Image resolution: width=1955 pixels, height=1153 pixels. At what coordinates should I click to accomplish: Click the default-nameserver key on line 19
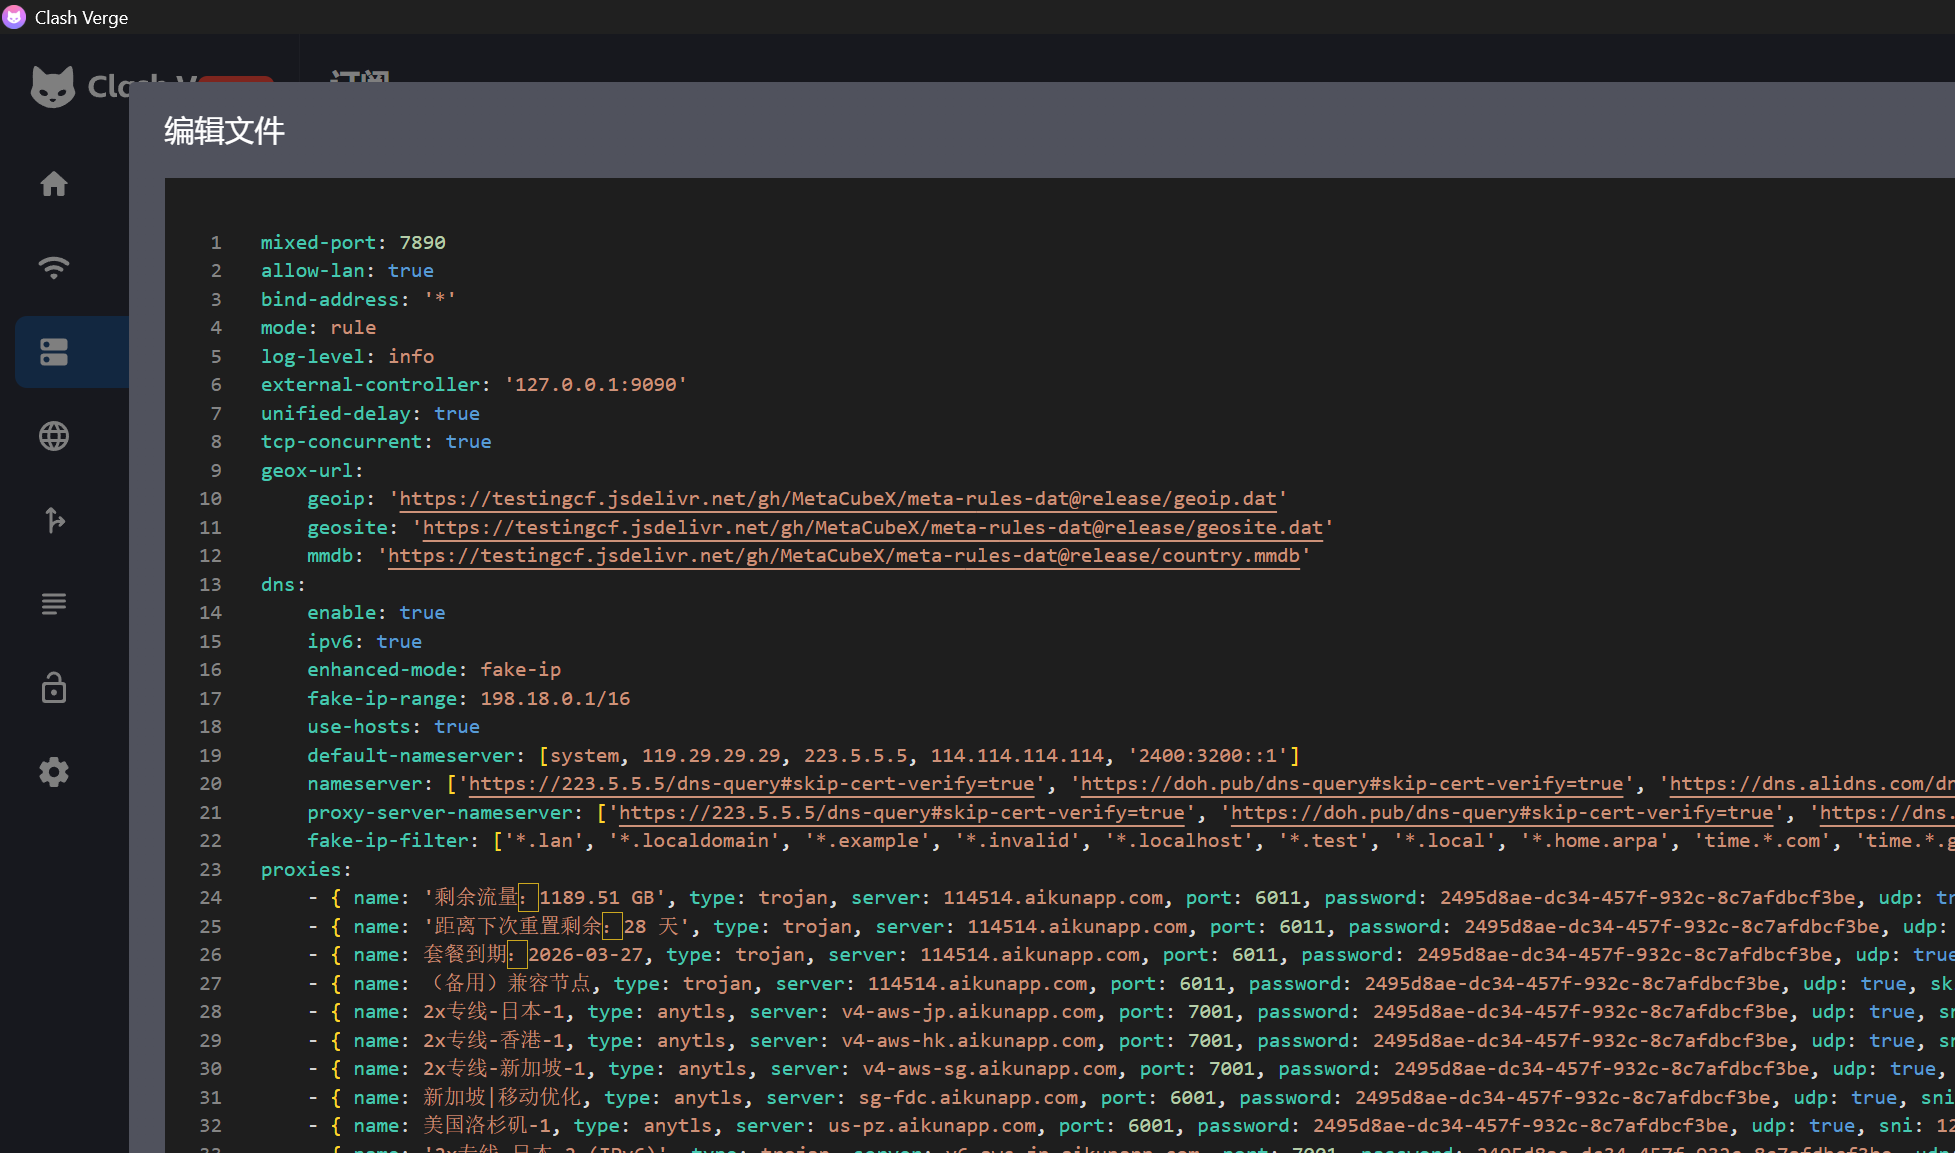[411, 756]
